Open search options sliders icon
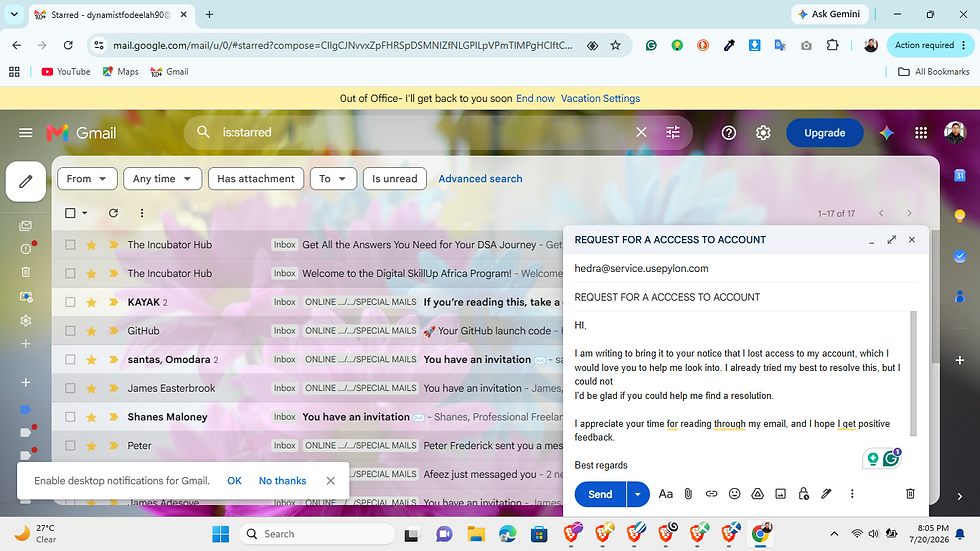Image resolution: width=980 pixels, height=551 pixels. pos(672,132)
